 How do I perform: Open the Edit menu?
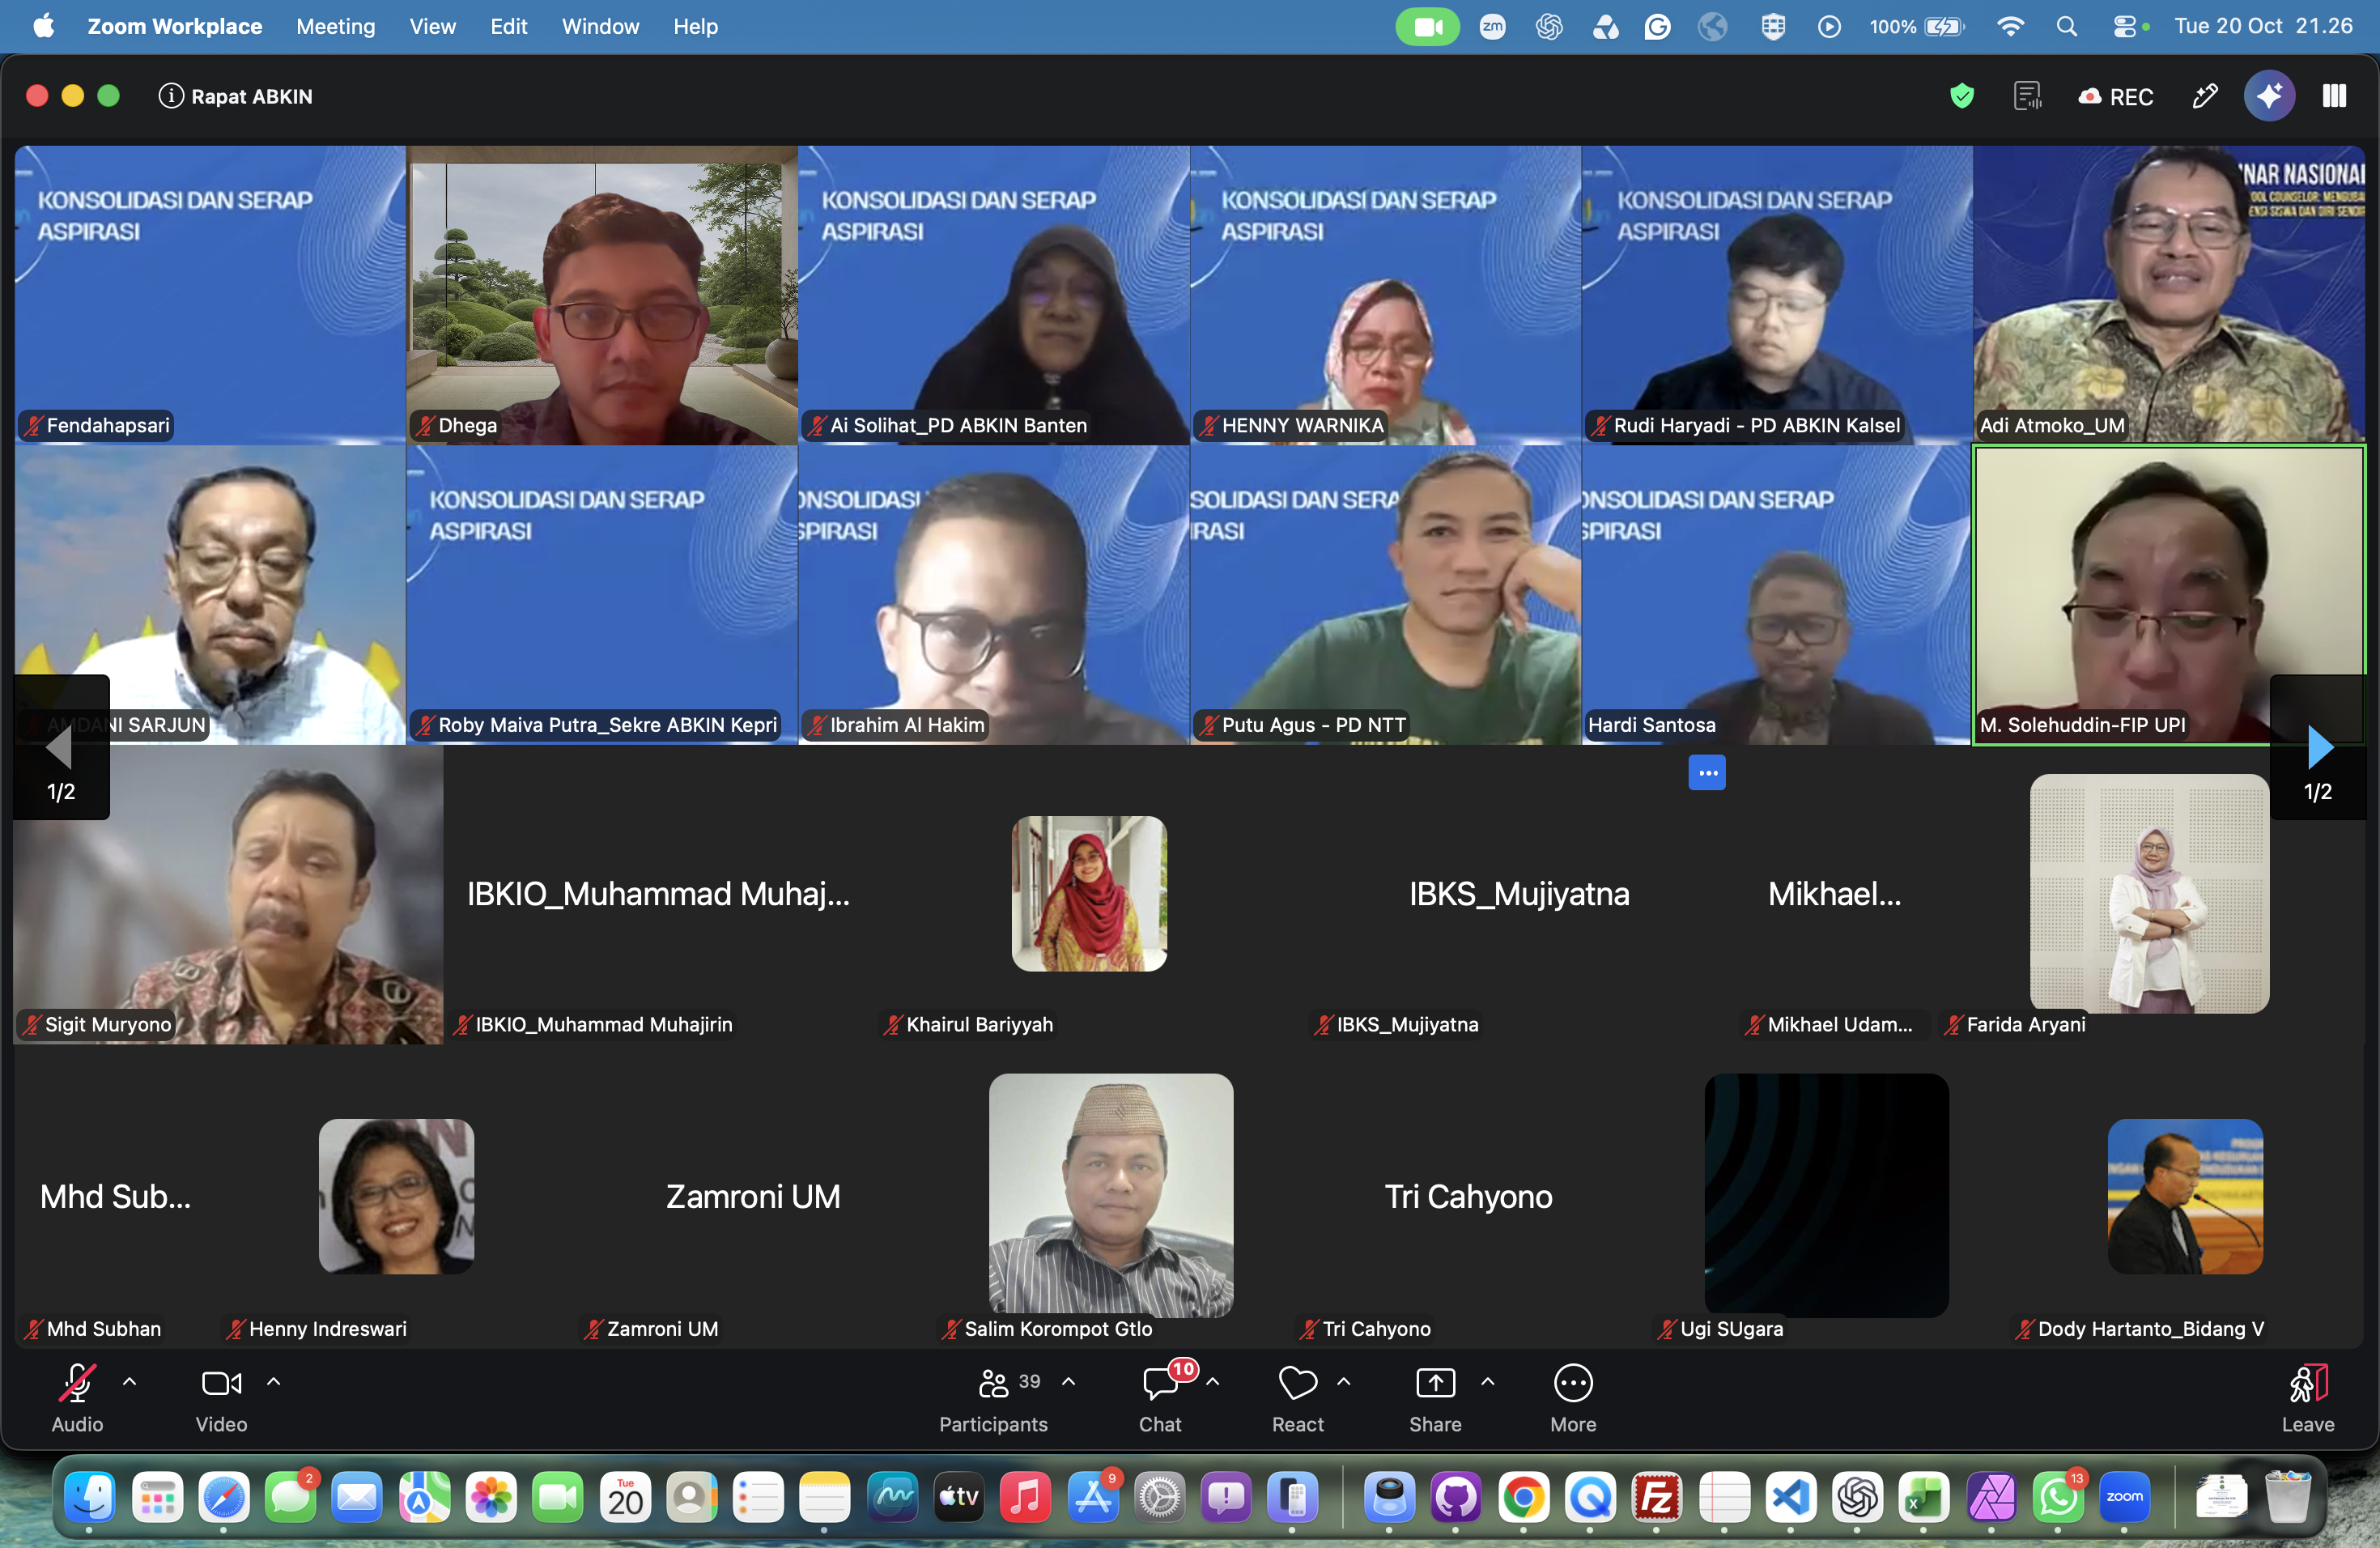tap(509, 26)
